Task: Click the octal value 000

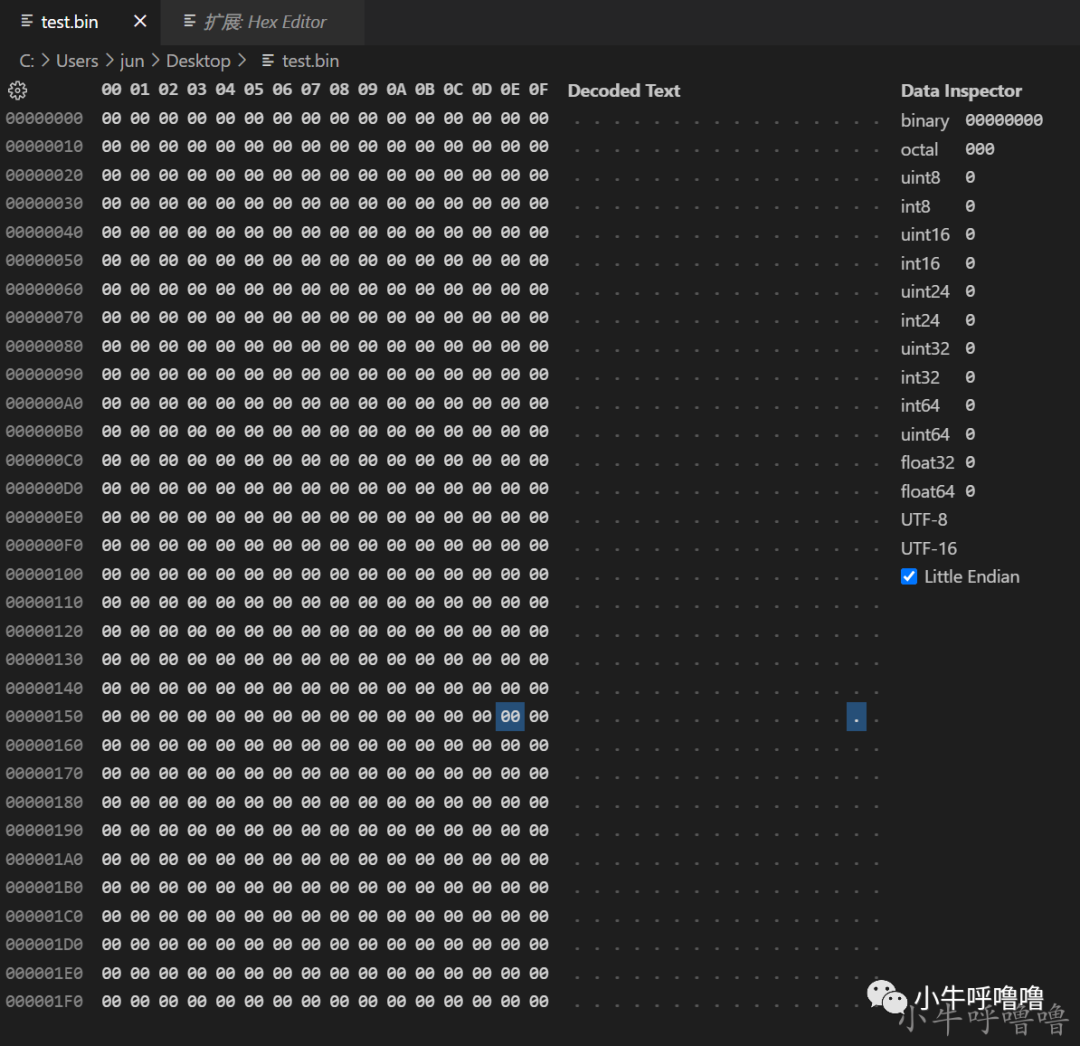Action: [x=980, y=149]
